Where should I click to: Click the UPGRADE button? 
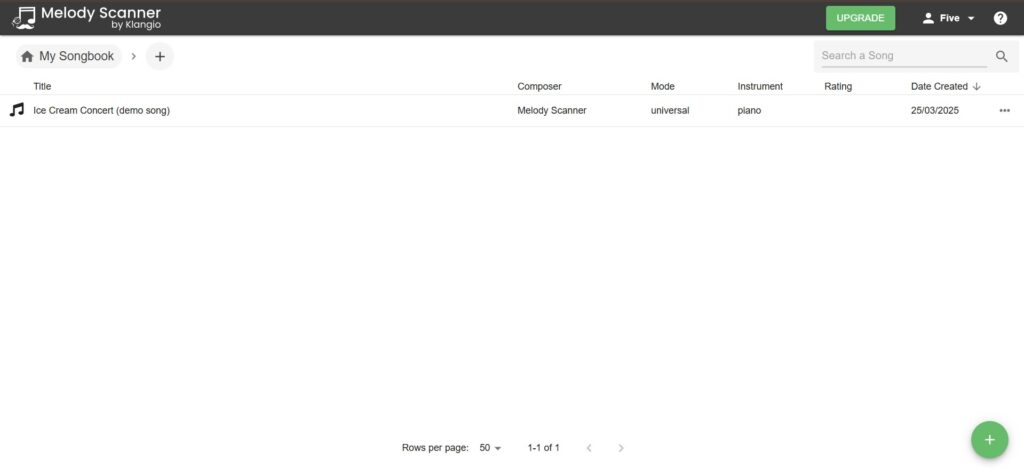(x=860, y=18)
